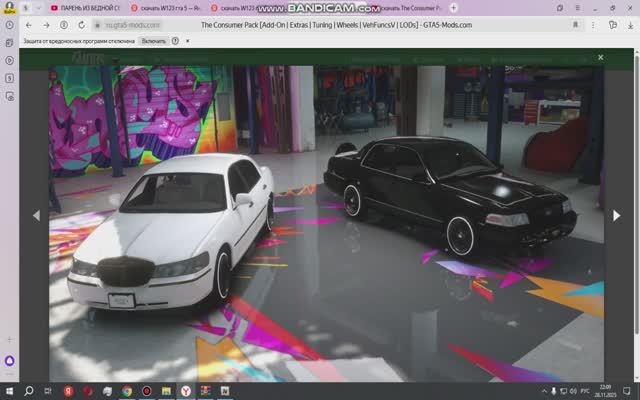Launch Yandex app from taskbar

point(68,391)
